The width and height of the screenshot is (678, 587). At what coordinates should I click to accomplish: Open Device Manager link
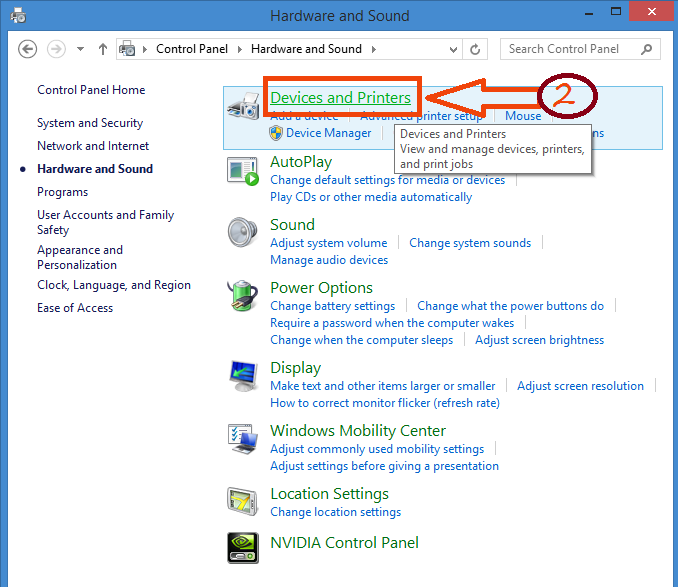pos(329,133)
